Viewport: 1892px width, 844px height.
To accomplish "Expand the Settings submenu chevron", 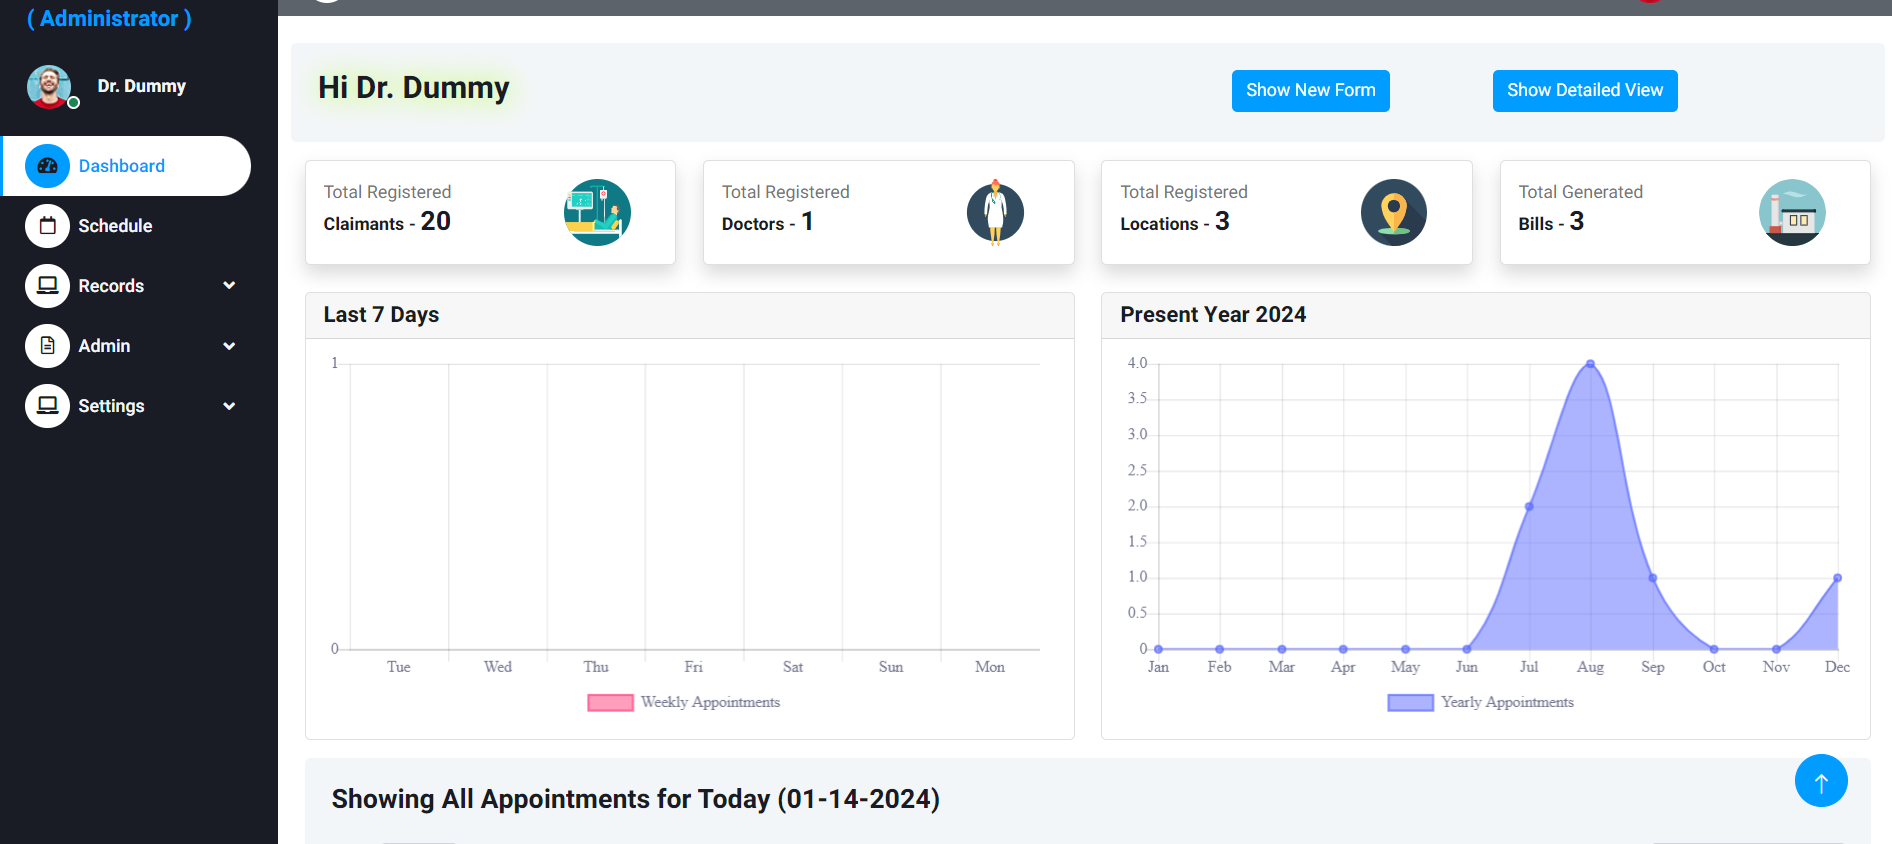I will (229, 406).
